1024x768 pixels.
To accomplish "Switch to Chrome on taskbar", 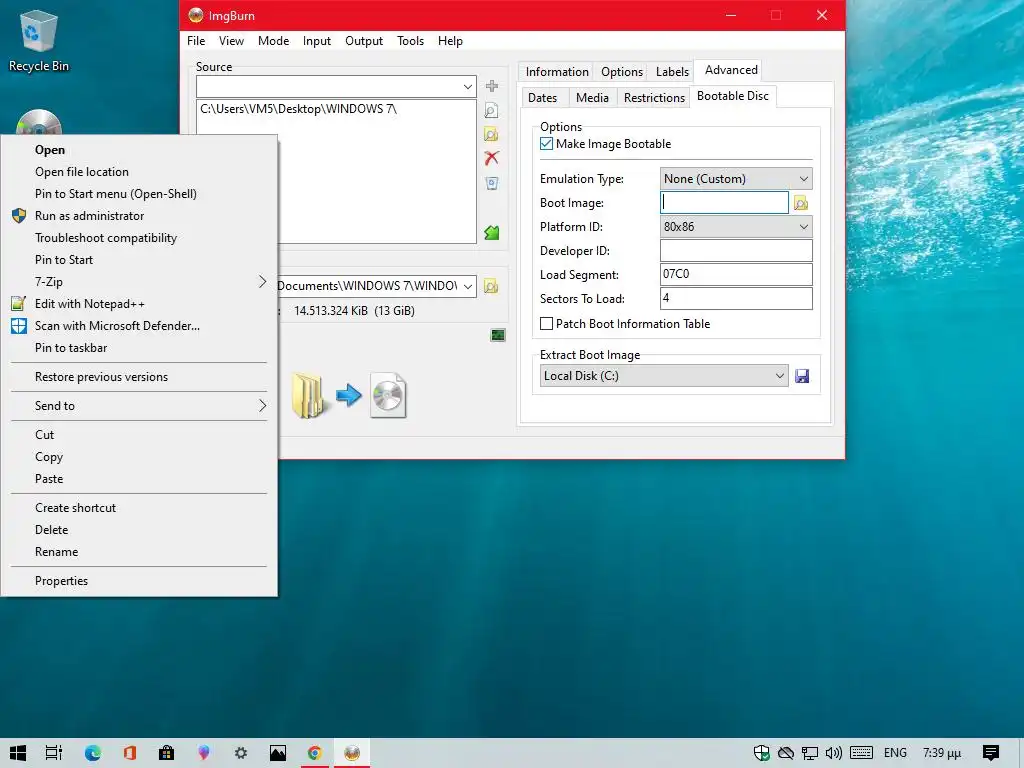I will click(315, 753).
